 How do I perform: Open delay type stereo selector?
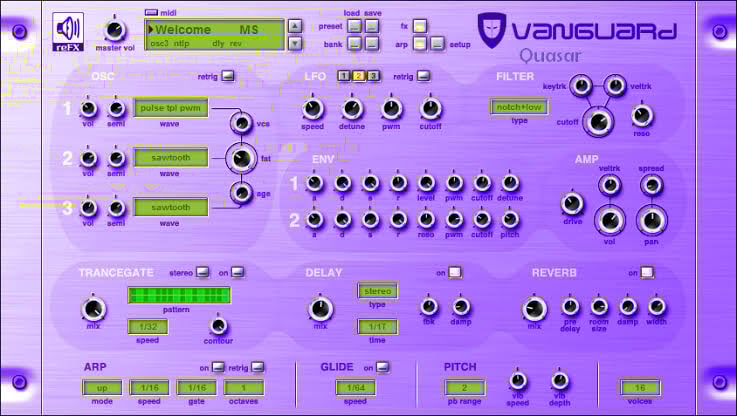coord(377,291)
